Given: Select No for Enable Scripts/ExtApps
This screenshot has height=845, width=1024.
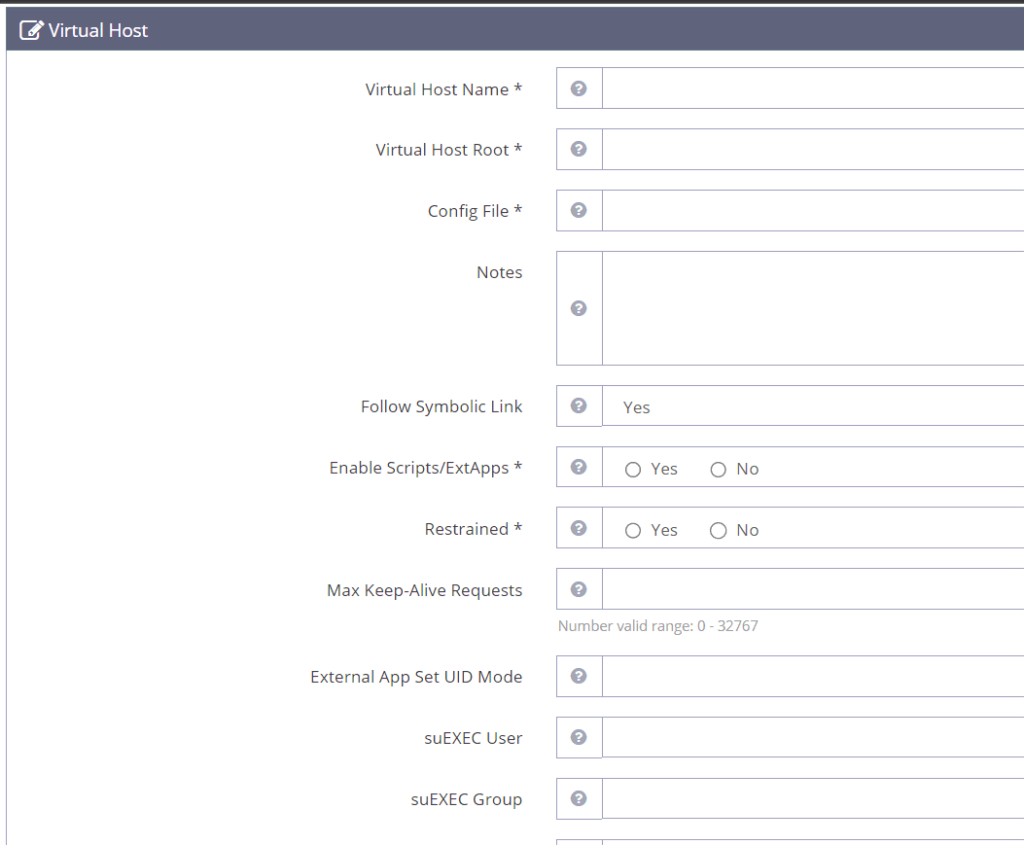Looking at the screenshot, I should click(718, 470).
